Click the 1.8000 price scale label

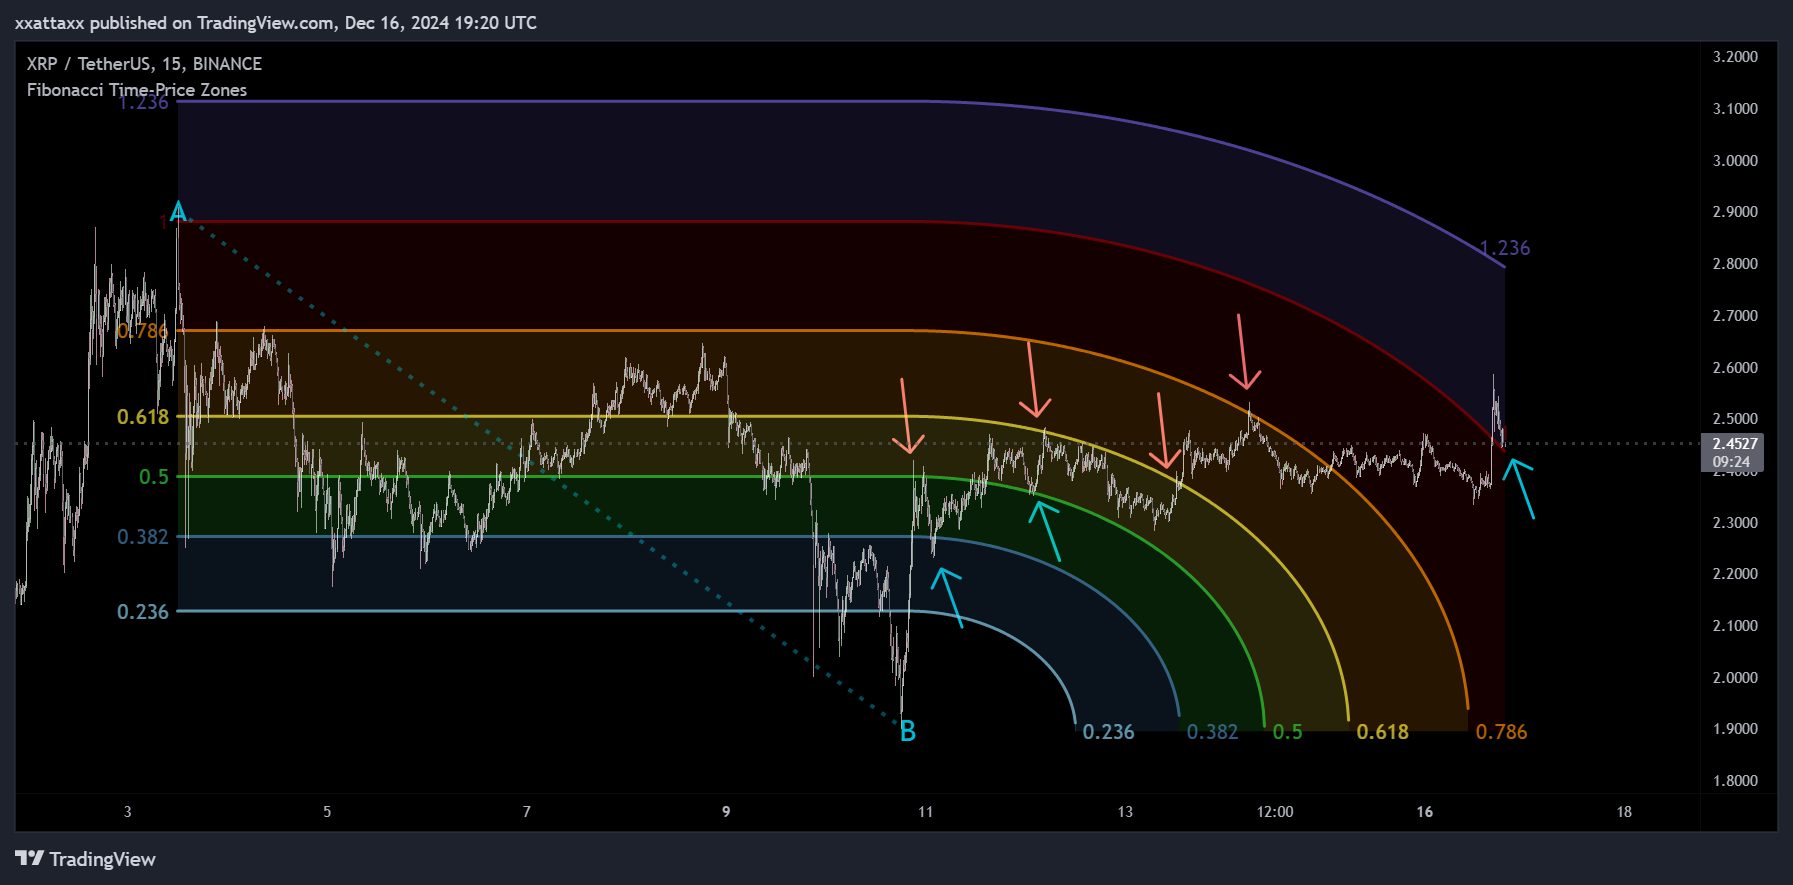click(1735, 781)
